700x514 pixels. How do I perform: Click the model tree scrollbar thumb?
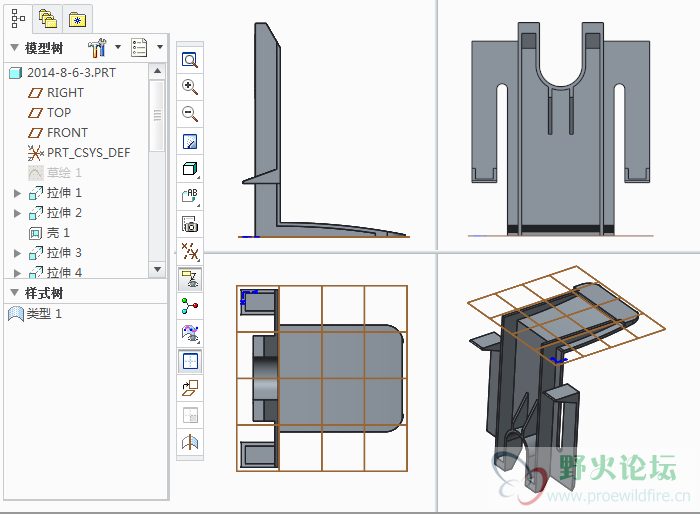[x=157, y=115]
